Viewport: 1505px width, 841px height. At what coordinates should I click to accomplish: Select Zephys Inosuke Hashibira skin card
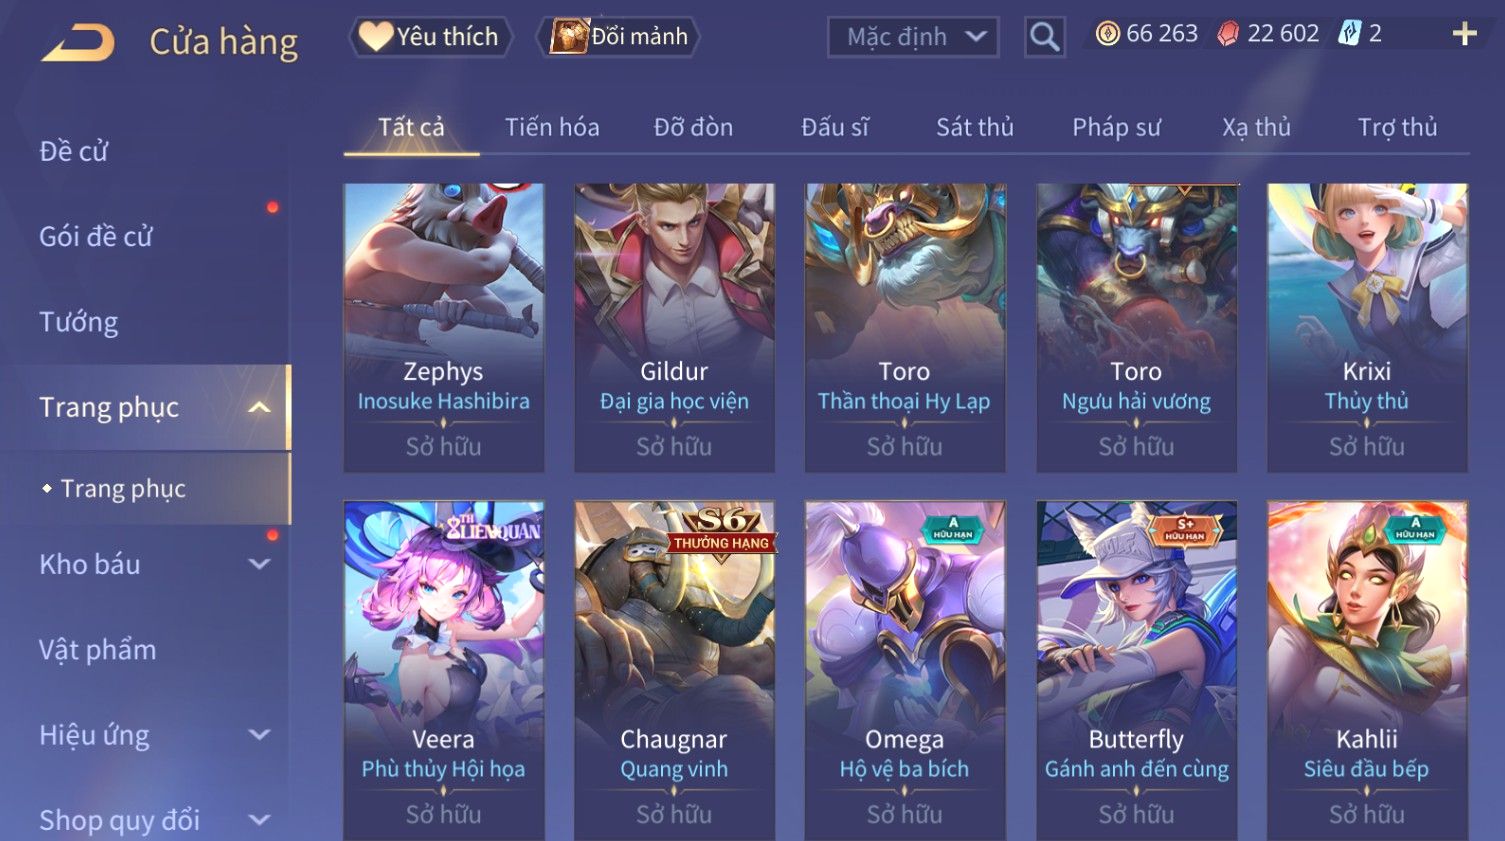click(x=444, y=327)
